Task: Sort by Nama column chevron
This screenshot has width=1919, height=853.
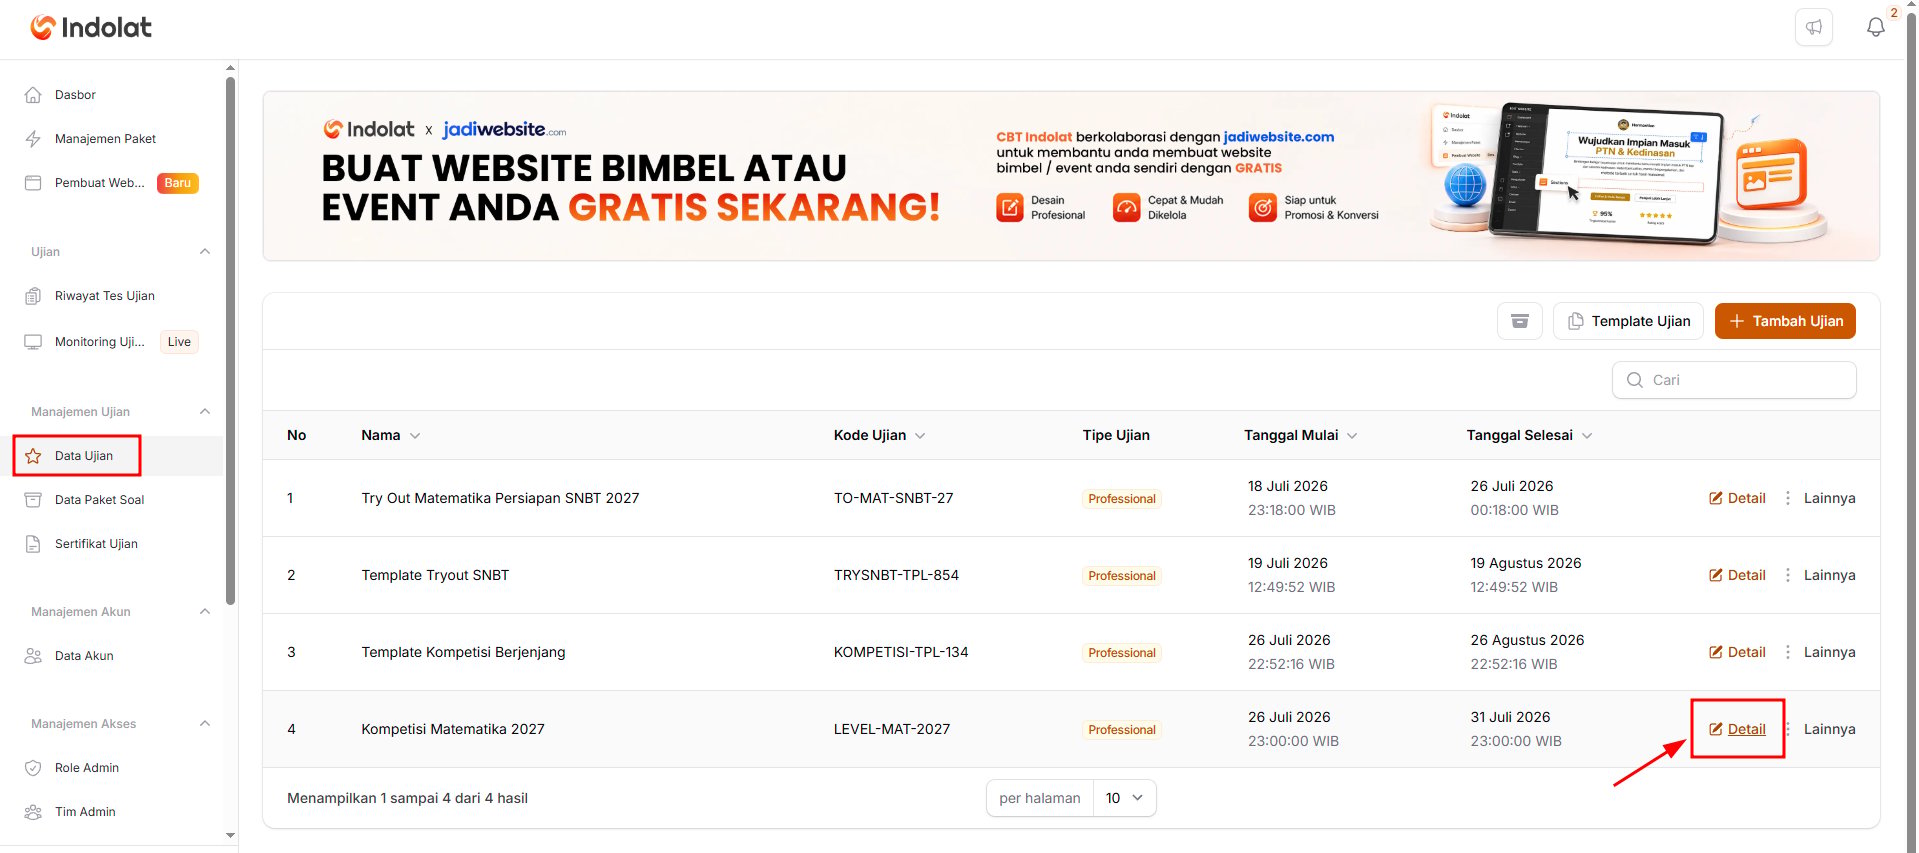Action: pos(415,436)
